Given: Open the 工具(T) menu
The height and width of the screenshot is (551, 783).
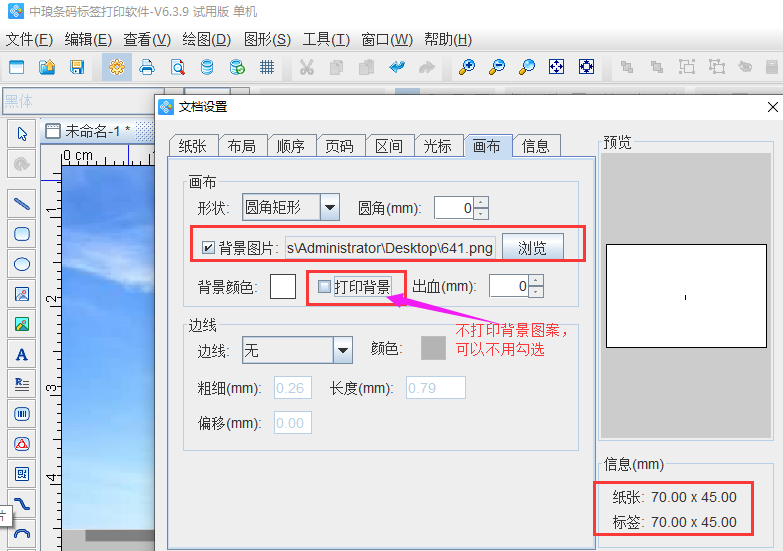Looking at the screenshot, I should (x=326, y=39).
